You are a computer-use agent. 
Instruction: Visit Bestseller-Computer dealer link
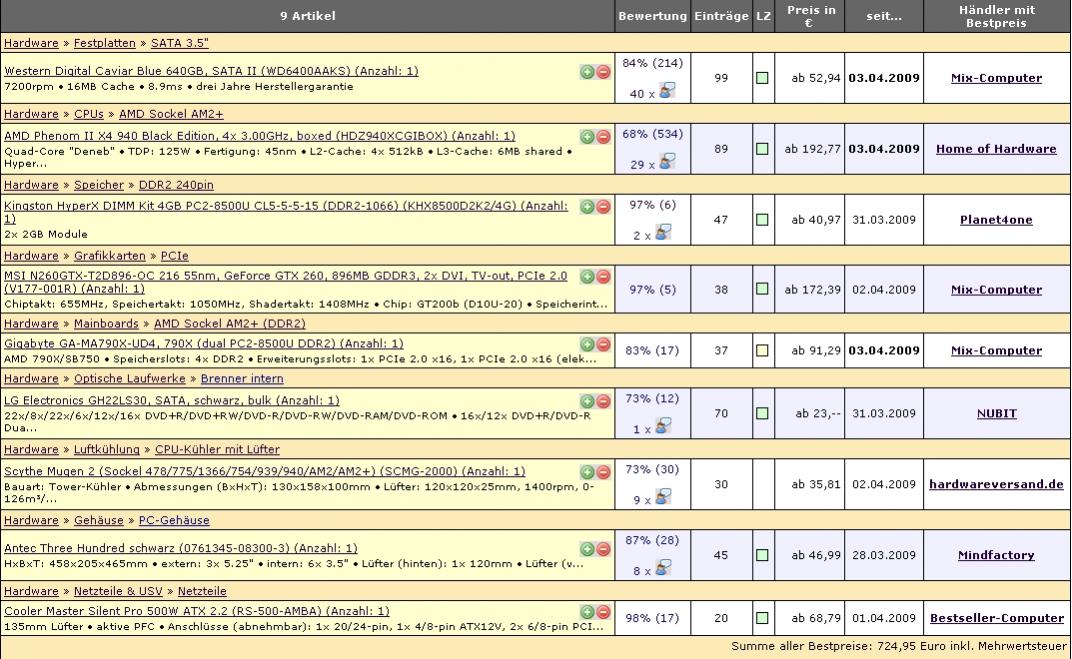[x=996, y=618]
